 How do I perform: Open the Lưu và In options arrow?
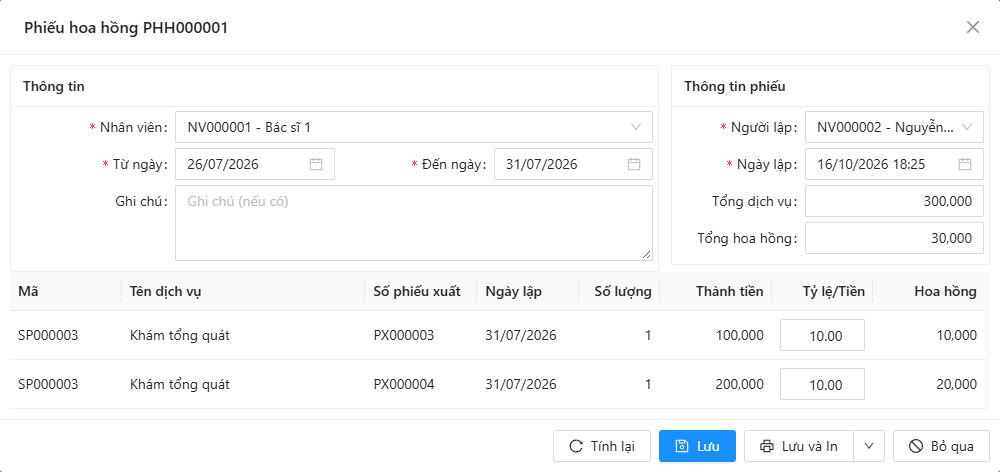click(x=870, y=446)
